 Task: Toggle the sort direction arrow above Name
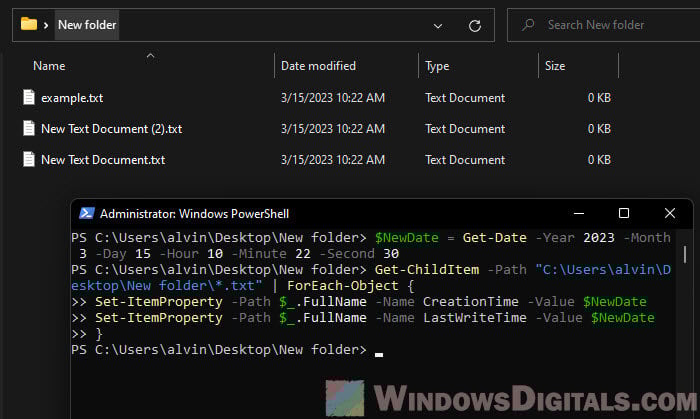click(x=150, y=55)
